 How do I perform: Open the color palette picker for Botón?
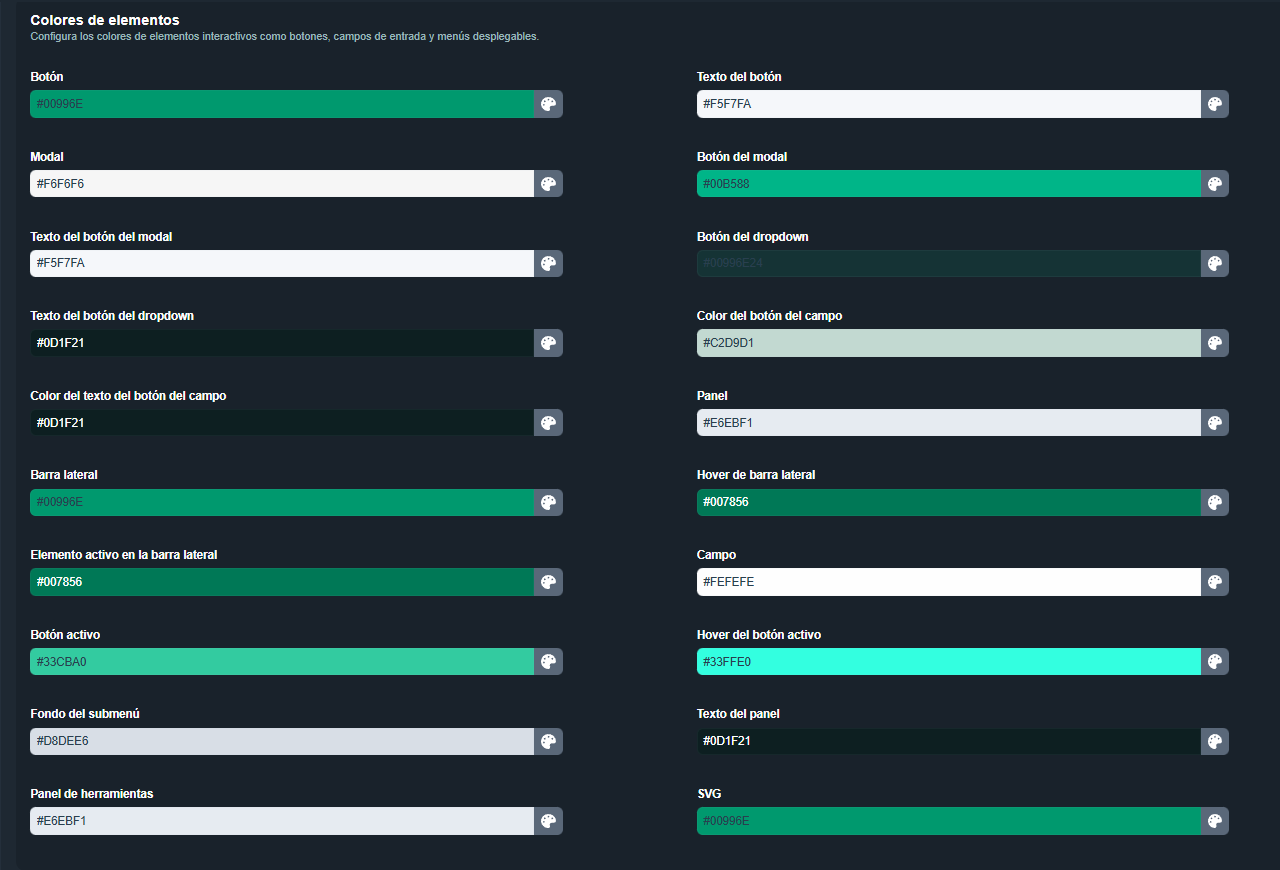pos(548,103)
